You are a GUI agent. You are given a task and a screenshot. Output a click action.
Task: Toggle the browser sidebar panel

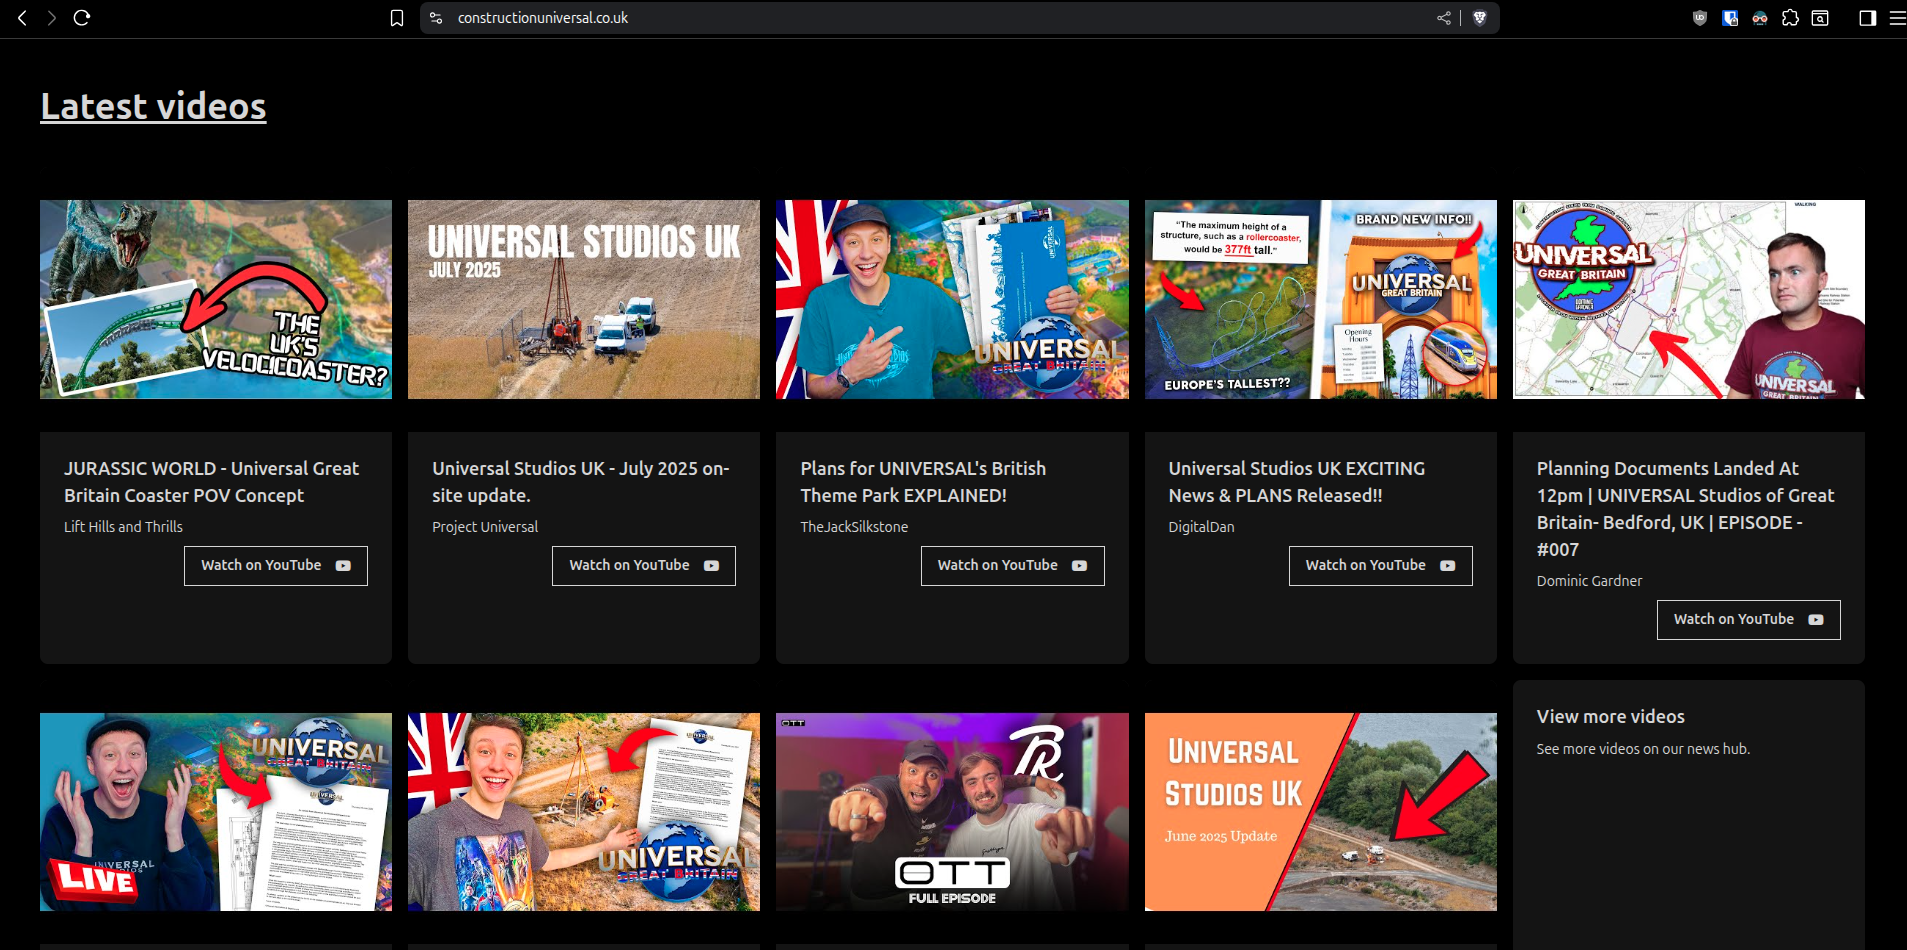[x=1867, y=18]
